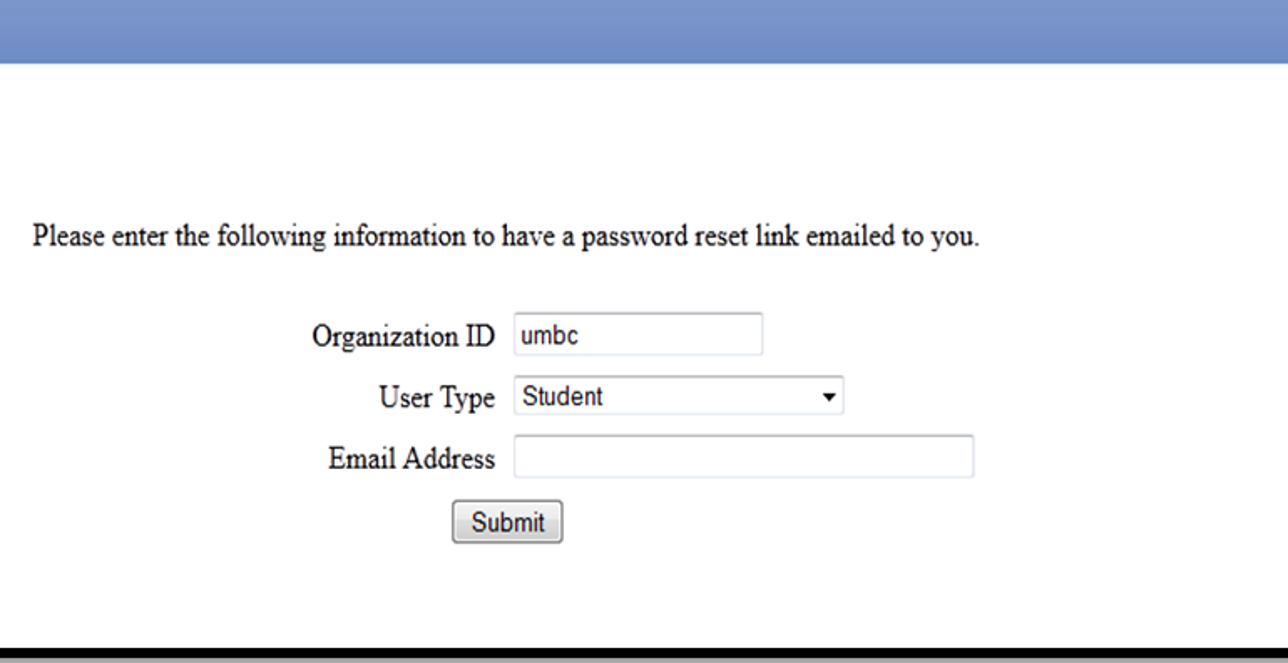Click the Organization ID label
This screenshot has width=1288, height=663.
403,336
